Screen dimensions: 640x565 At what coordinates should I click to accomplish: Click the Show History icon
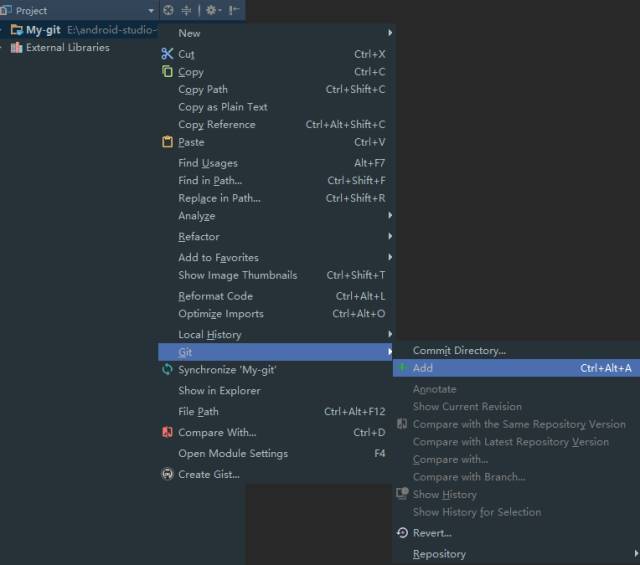pyautogui.click(x=402, y=494)
